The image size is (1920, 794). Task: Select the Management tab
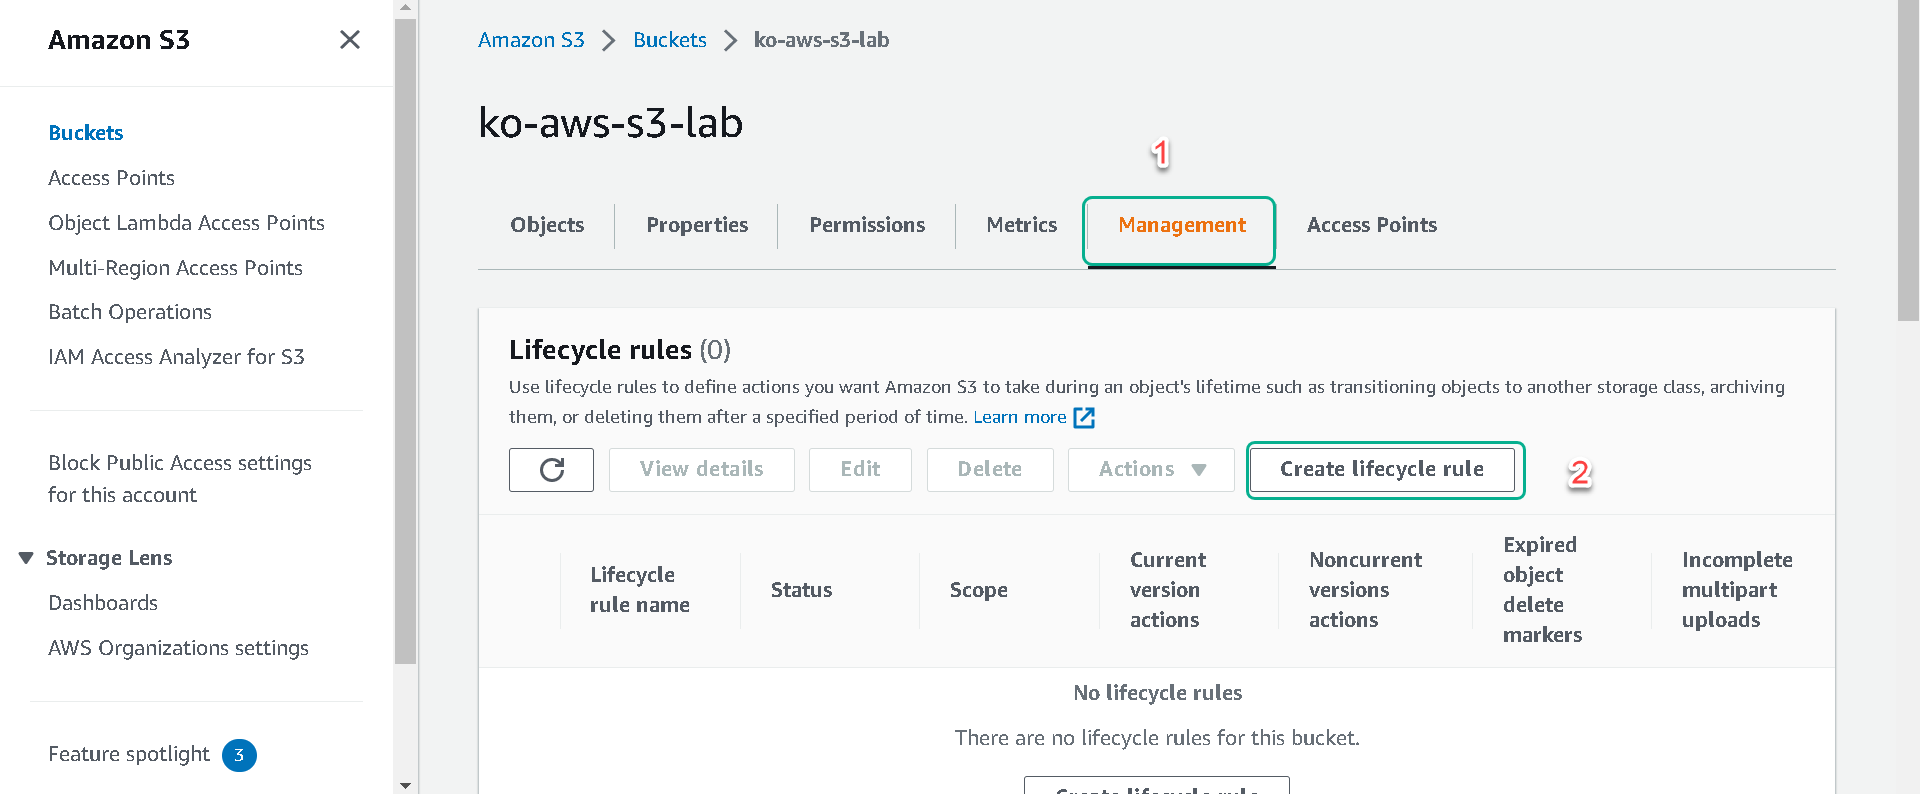click(1181, 226)
